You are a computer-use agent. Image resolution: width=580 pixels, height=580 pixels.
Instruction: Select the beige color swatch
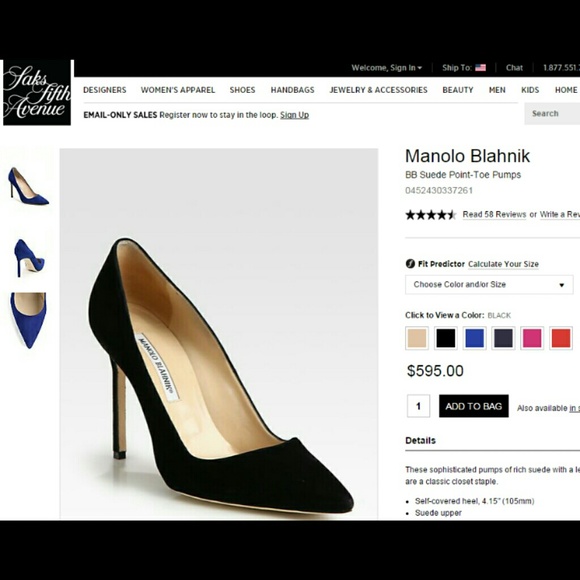coord(417,338)
